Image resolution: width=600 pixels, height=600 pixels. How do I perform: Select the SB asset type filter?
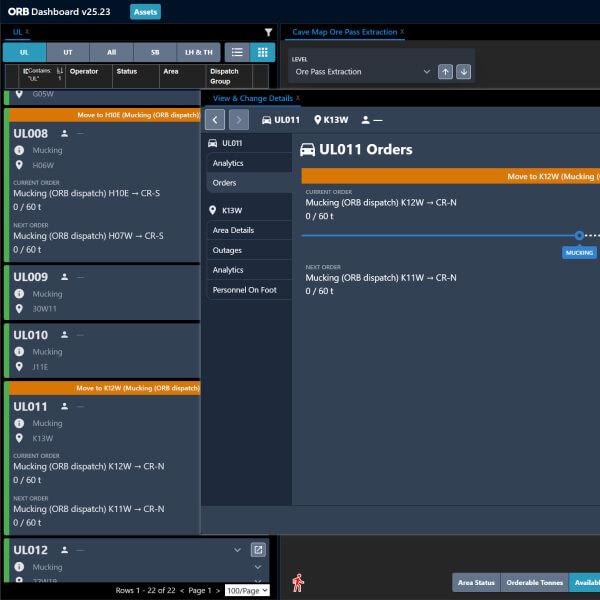point(155,52)
